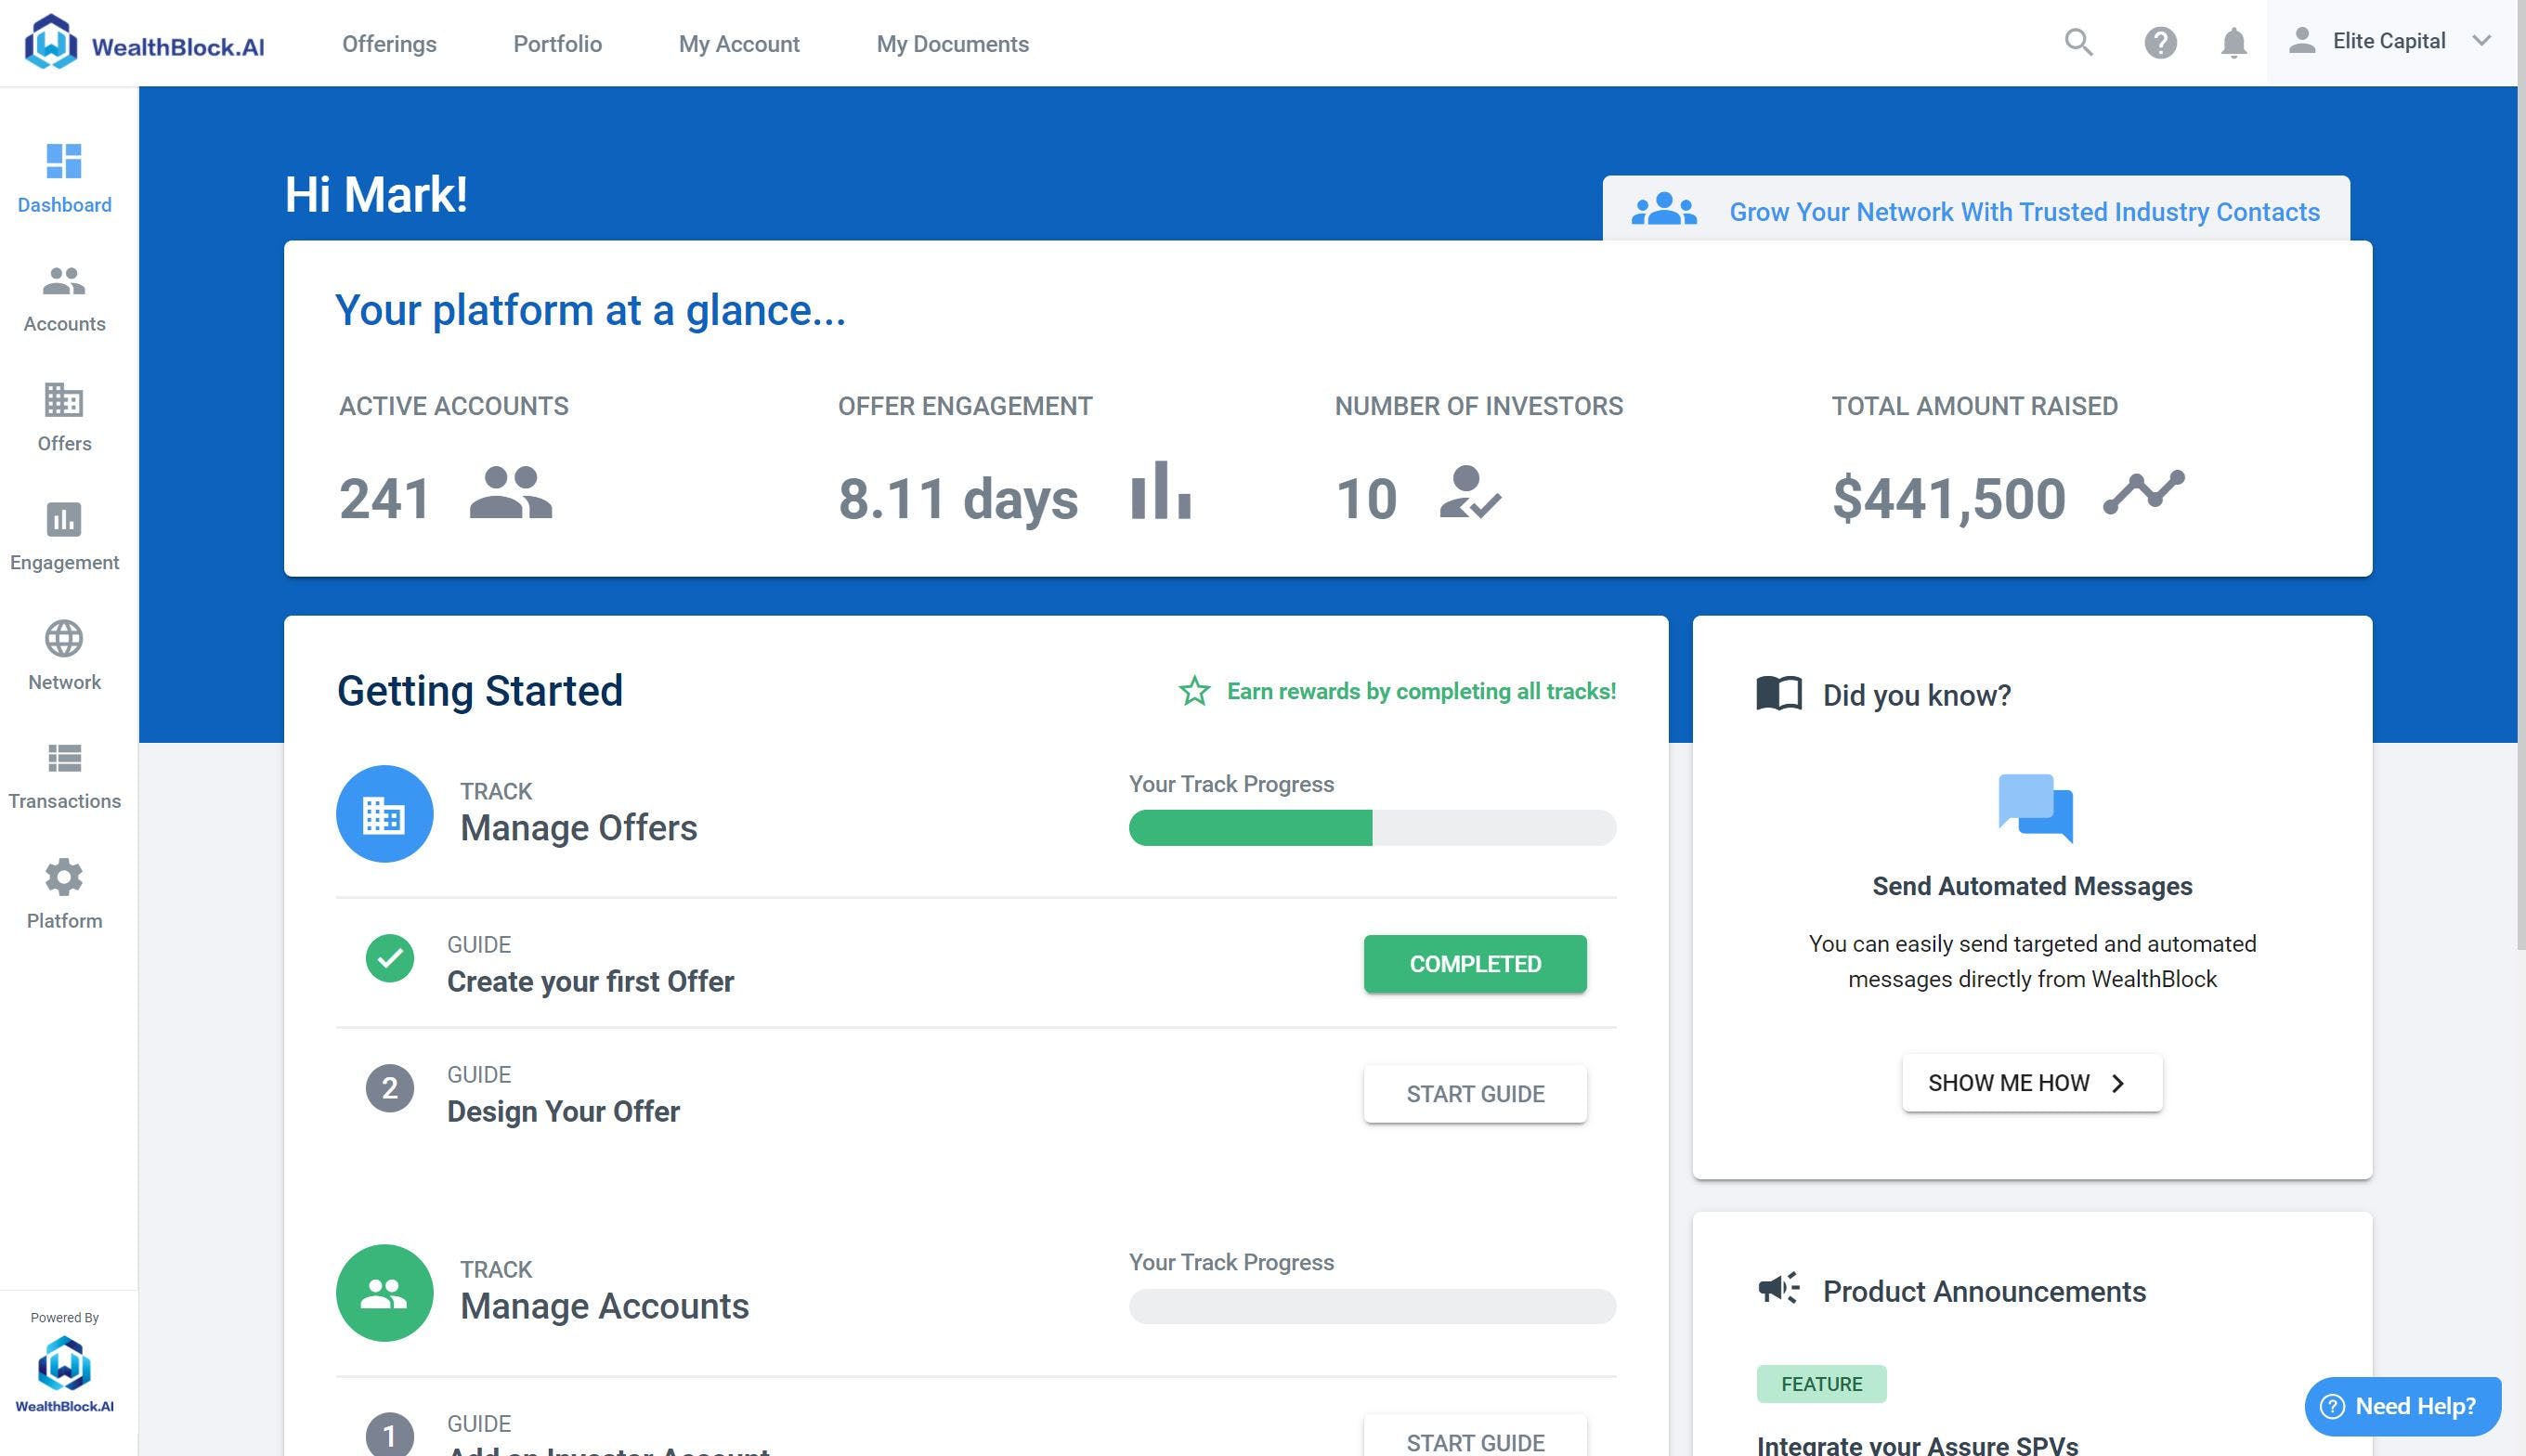Start the Design Your Offer guide

pos(1474,1094)
